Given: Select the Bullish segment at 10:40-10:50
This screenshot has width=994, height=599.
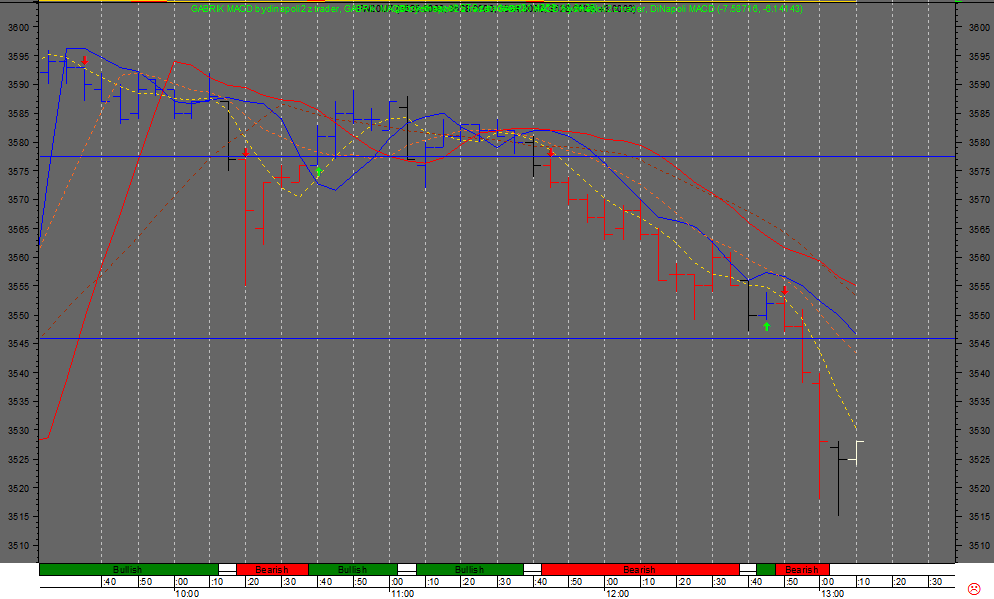Looking at the screenshot, I should [352, 569].
